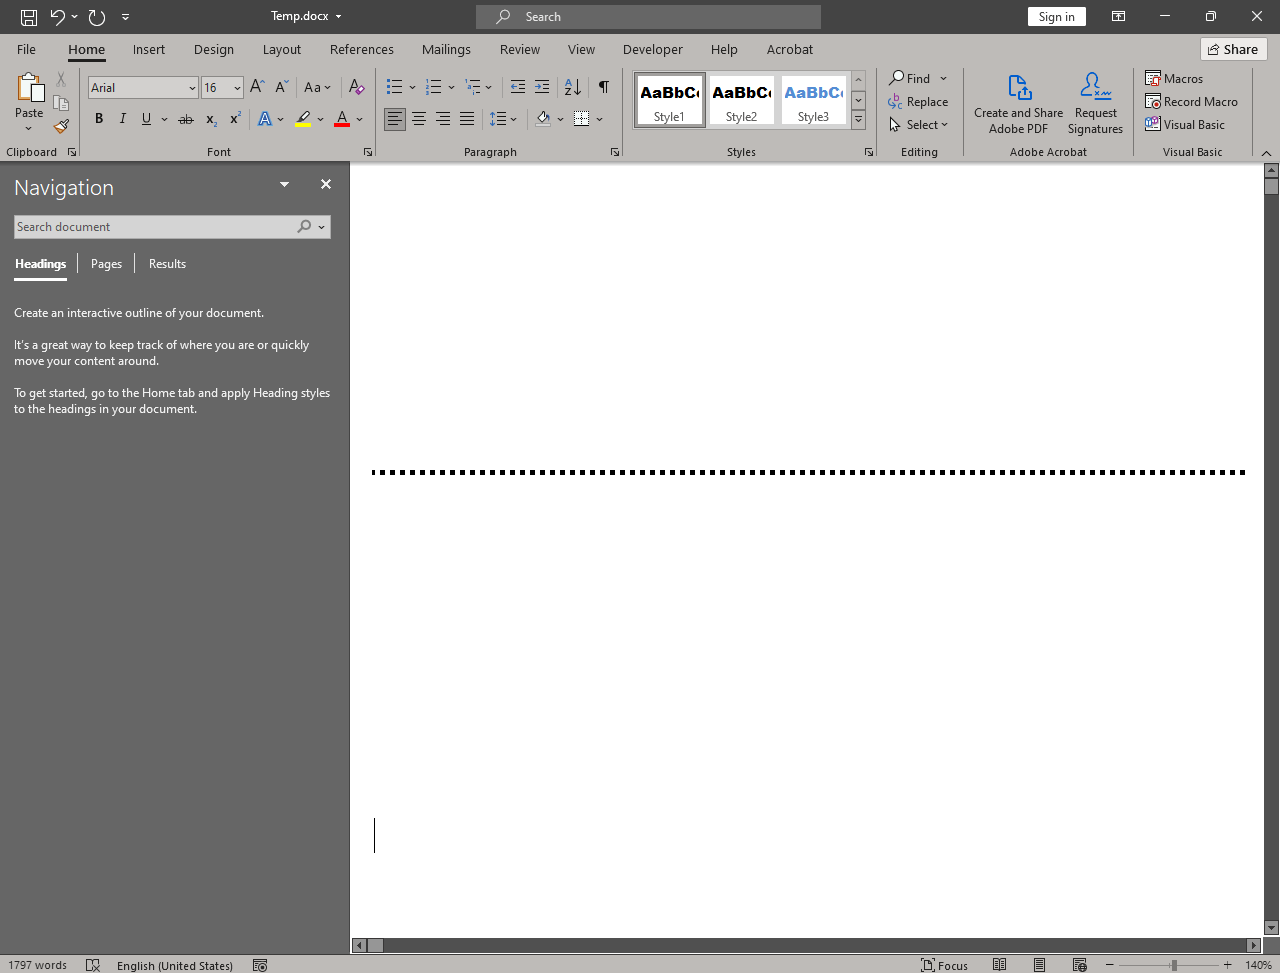Image resolution: width=1280 pixels, height=973 pixels.
Task: Close the Navigation pane
Action: click(x=325, y=184)
